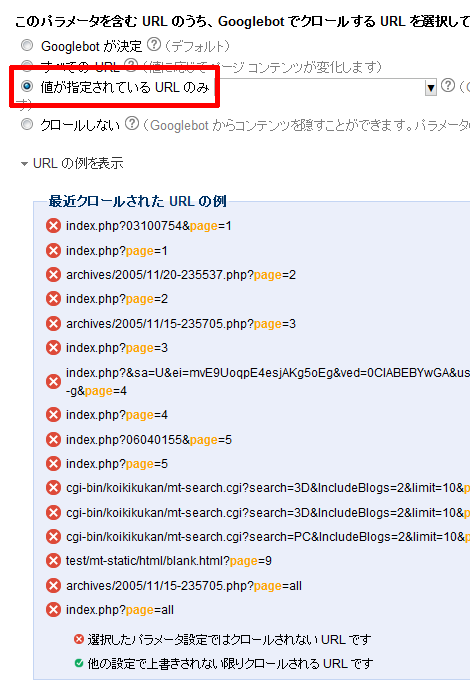
Task: Click URL text archives/2005/11/20-235537.php?page=2
Action: 181,275
